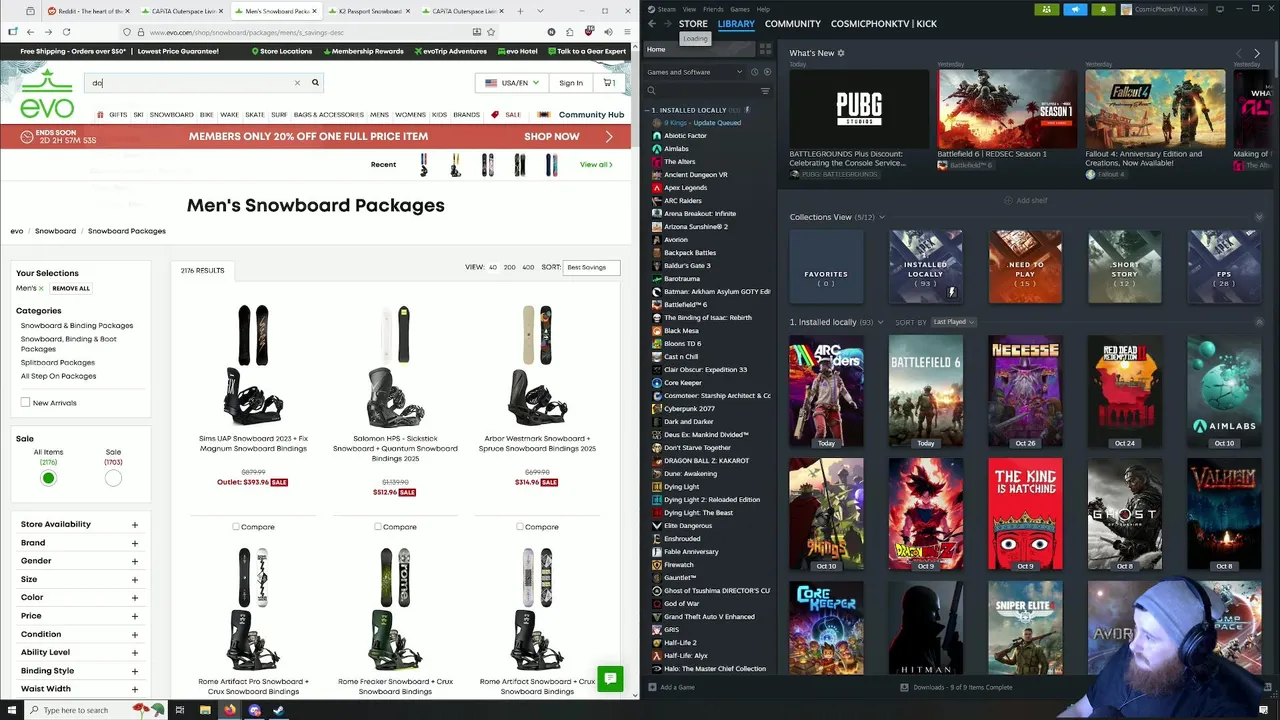This screenshot has width=1280, height=720.
Task: Open What's New settings gear in Steam
Action: [x=841, y=53]
